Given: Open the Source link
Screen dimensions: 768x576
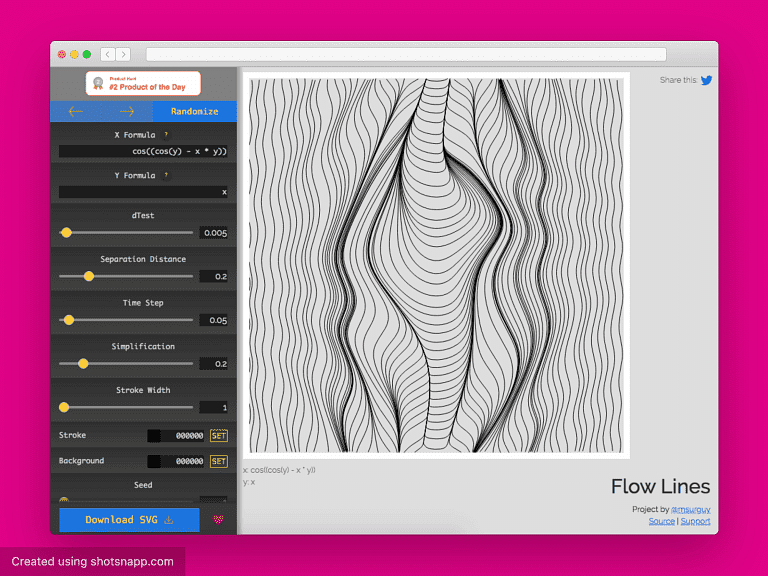Looking at the screenshot, I should (x=661, y=521).
